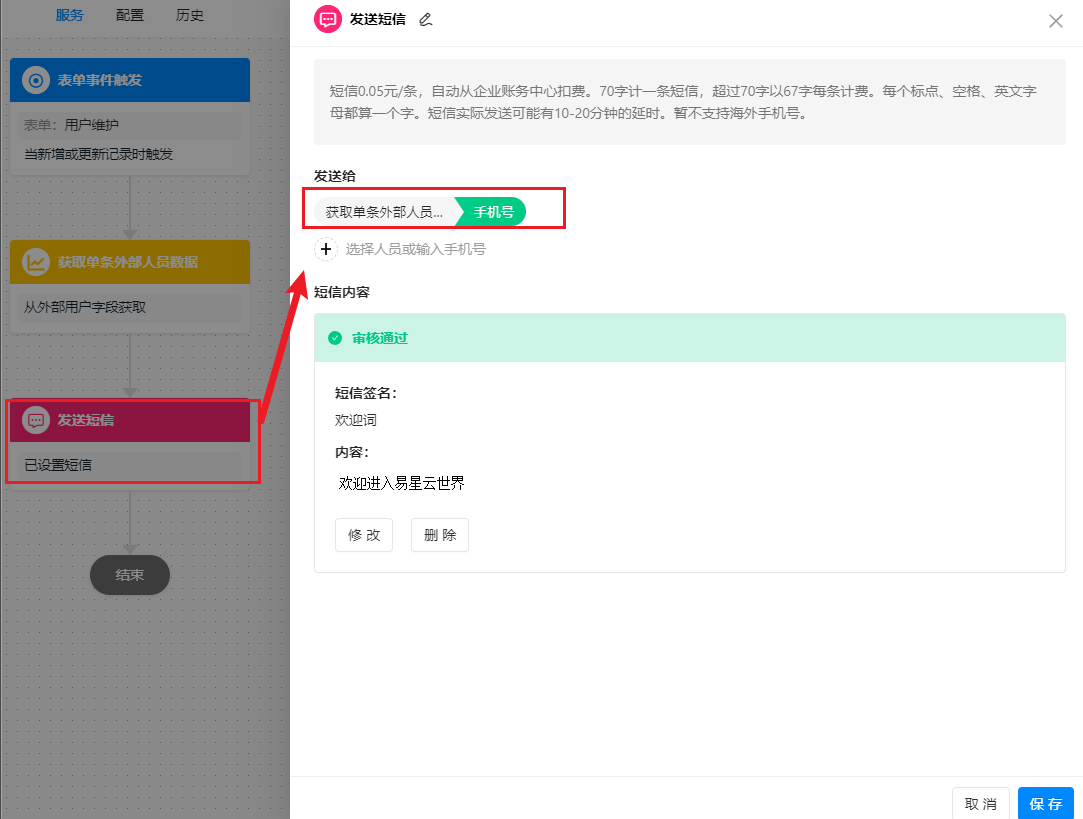This screenshot has height=819, width=1083.
Task: Select the 表单事件触发 node header
Action: tap(130, 80)
